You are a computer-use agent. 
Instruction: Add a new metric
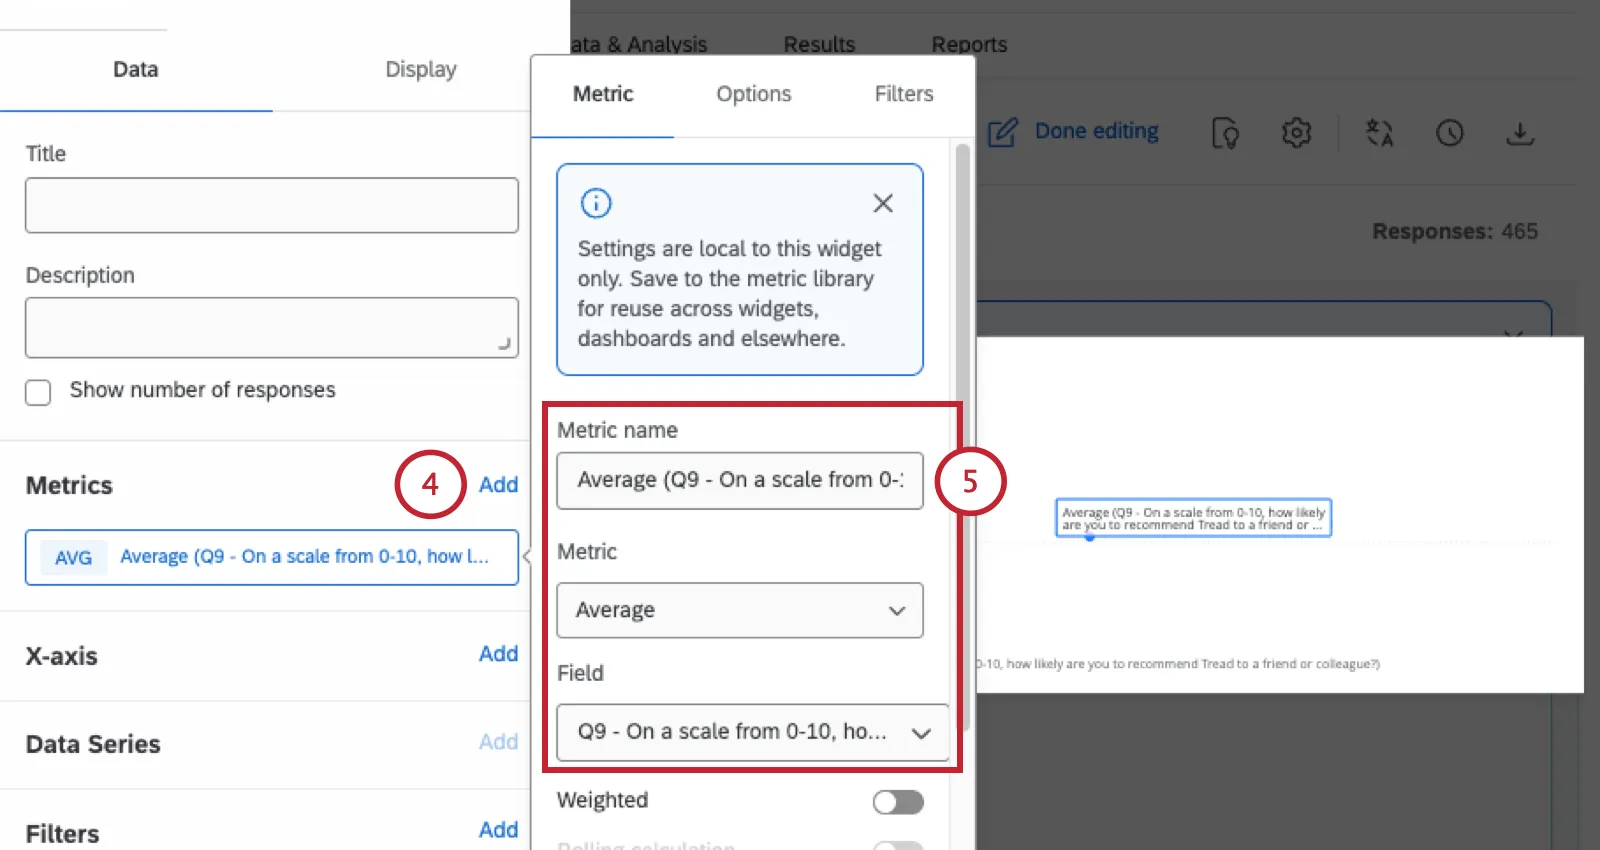click(498, 485)
